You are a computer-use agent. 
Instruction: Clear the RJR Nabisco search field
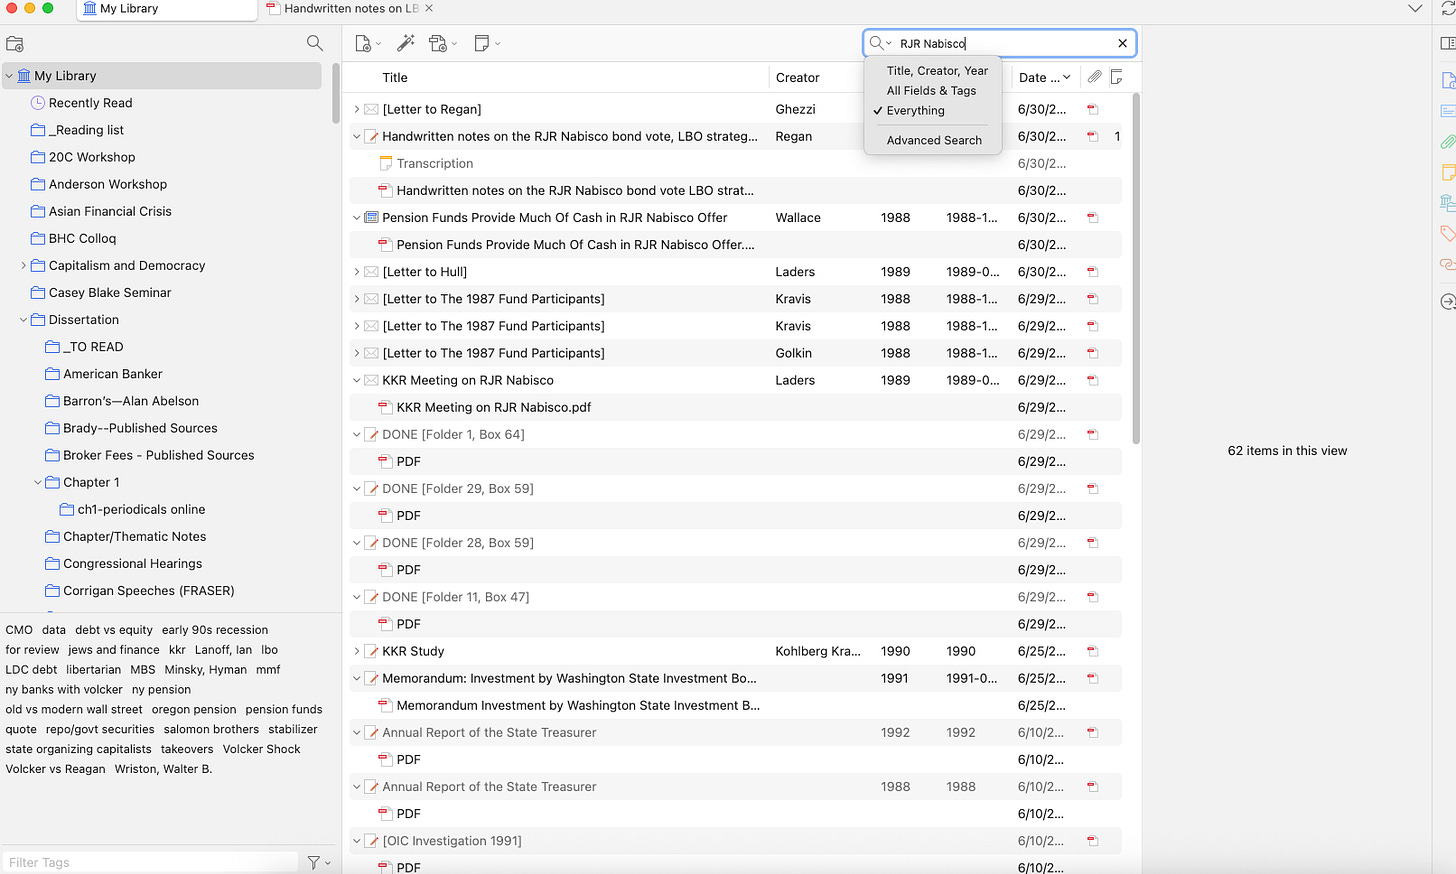(1122, 43)
